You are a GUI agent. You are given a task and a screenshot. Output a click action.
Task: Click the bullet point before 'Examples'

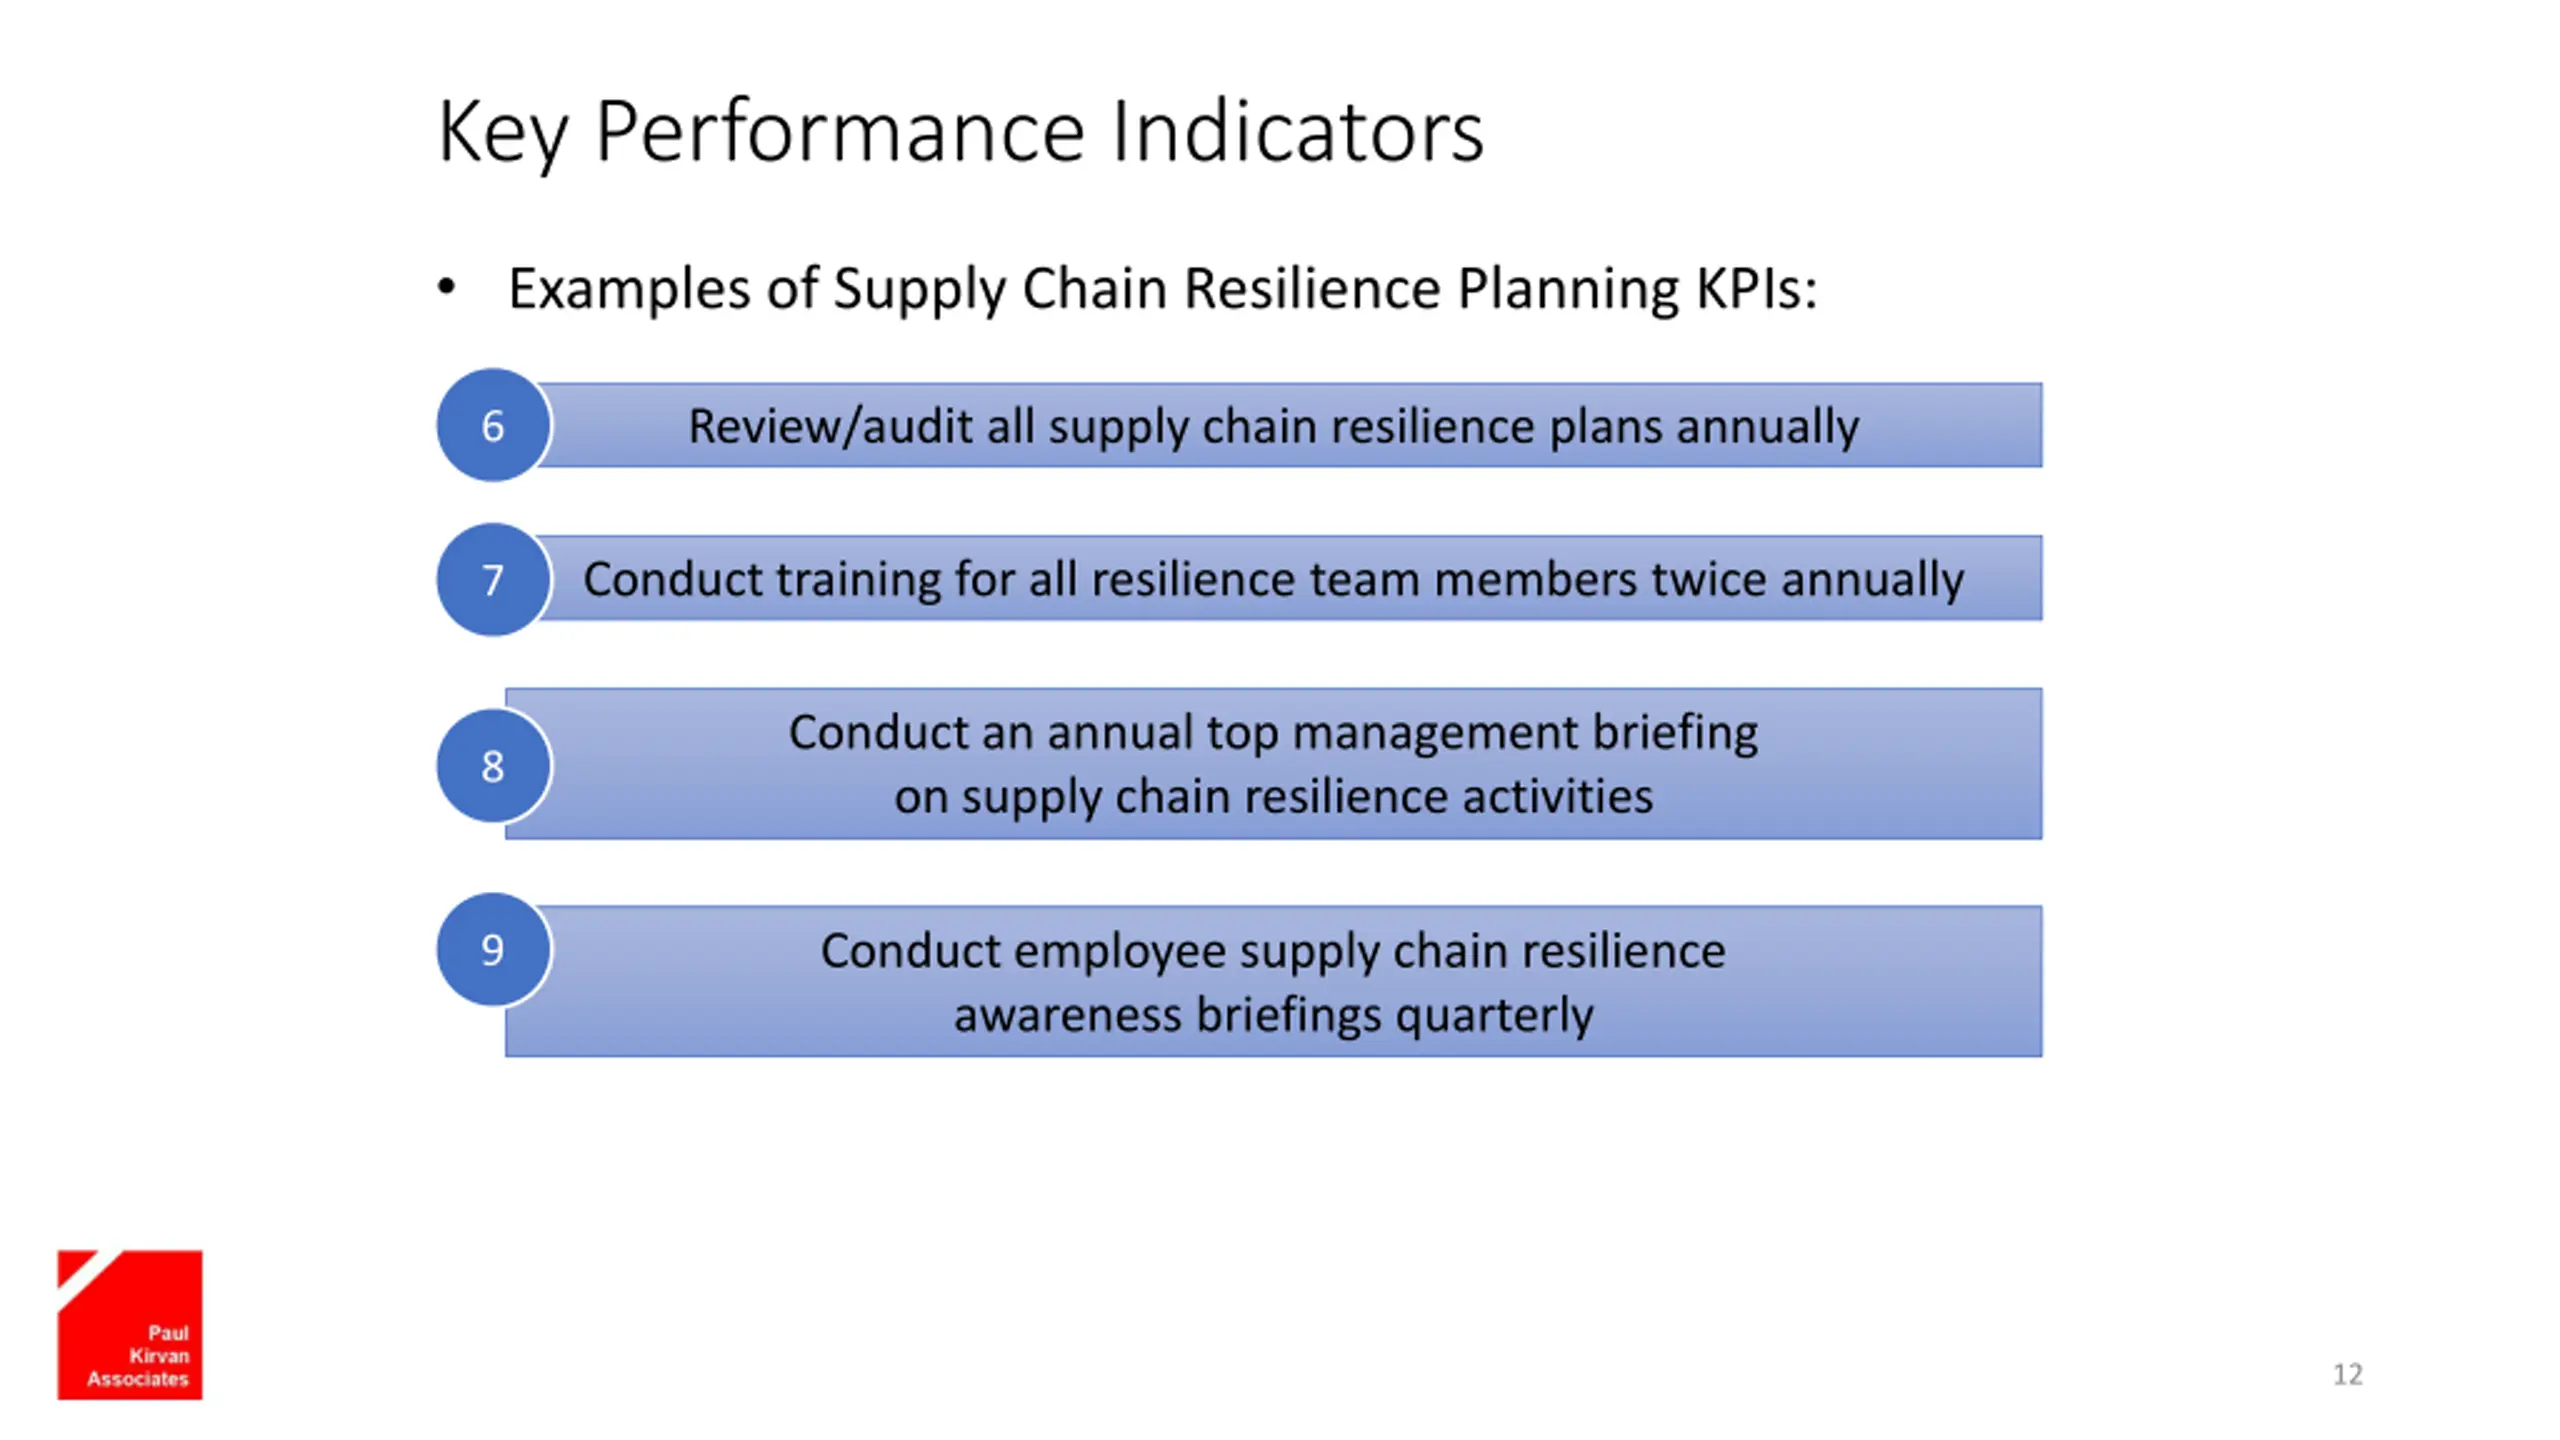[447, 288]
